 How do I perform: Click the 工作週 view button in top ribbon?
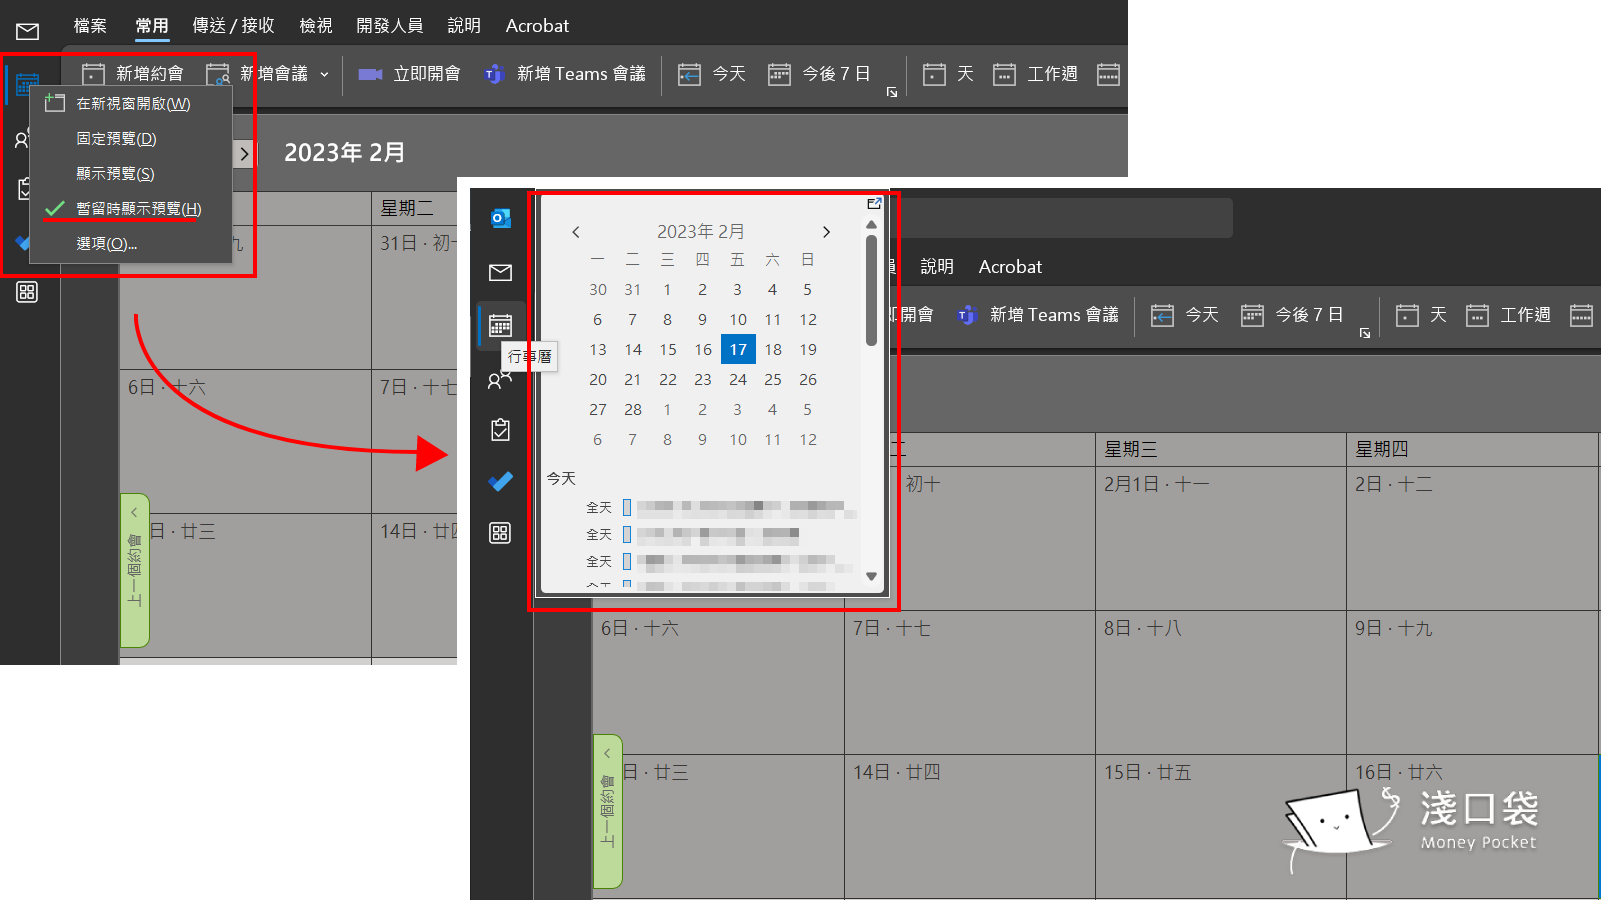click(1035, 74)
